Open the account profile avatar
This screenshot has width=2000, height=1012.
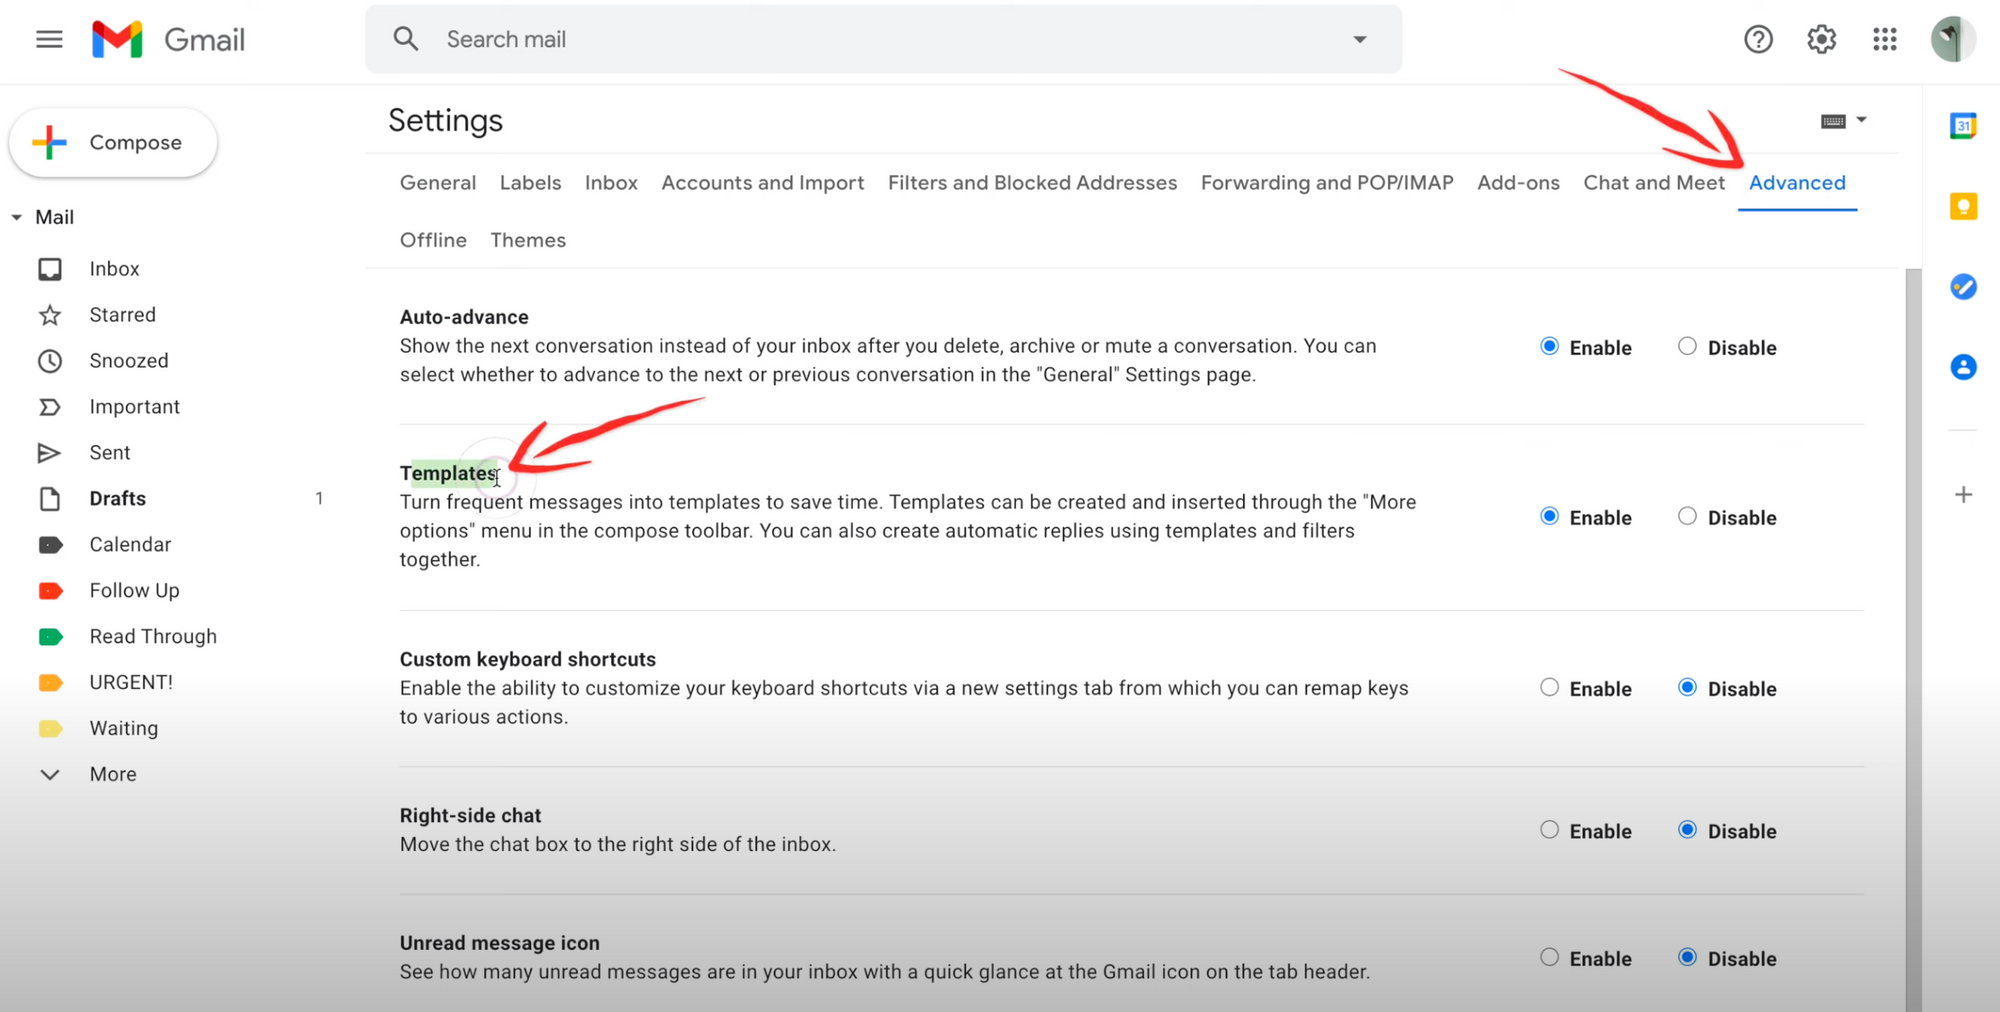click(x=1952, y=39)
